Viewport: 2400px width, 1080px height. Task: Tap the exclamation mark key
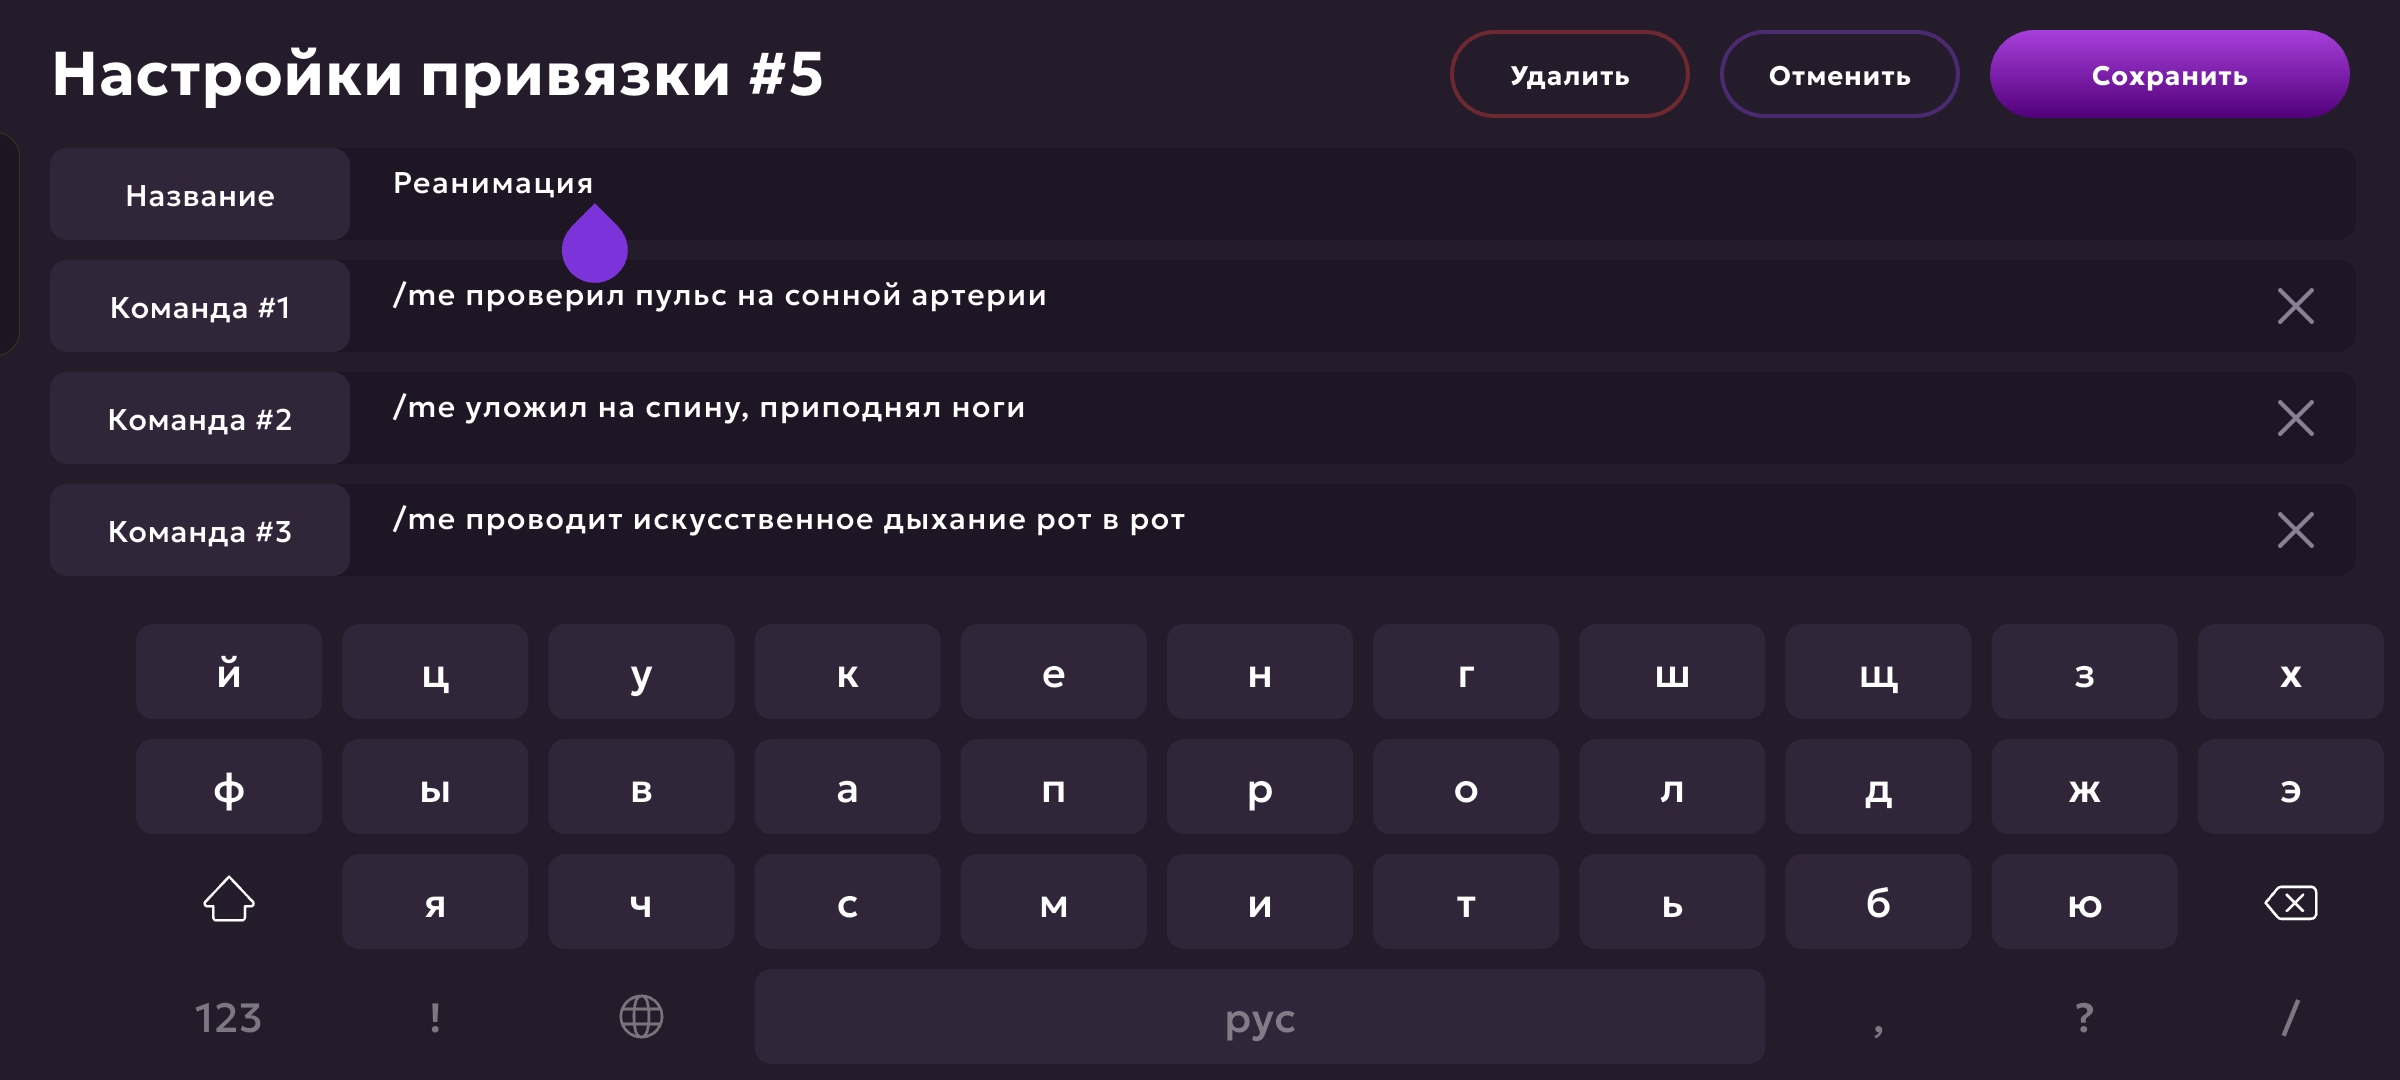point(435,1018)
